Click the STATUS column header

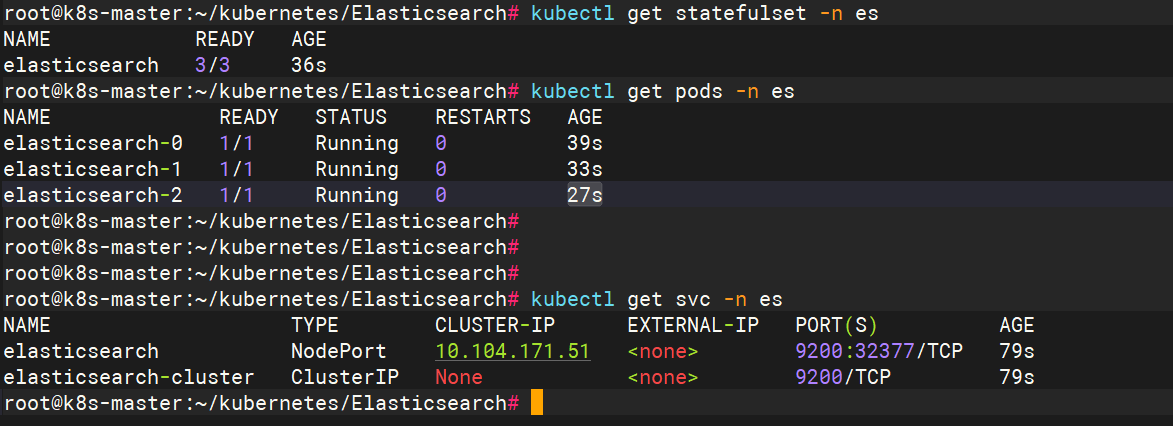[x=351, y=117]
